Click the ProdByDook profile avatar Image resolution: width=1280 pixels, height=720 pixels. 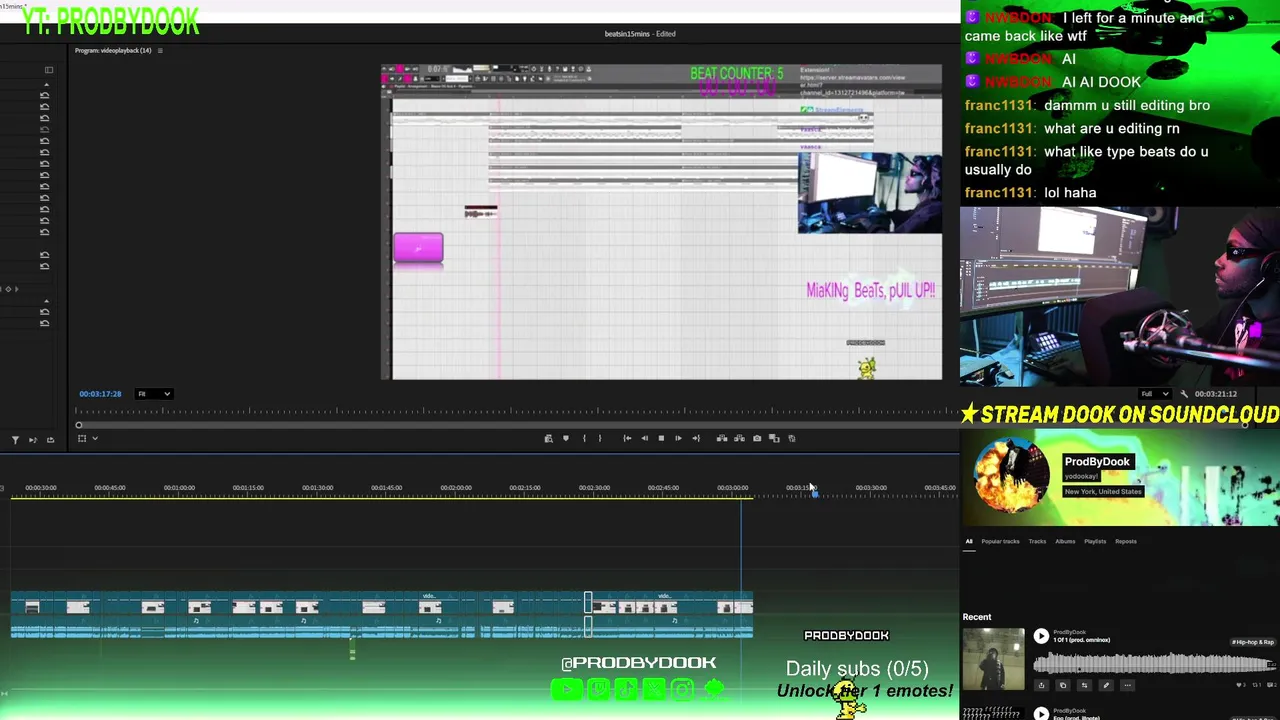click(1011, 476)
